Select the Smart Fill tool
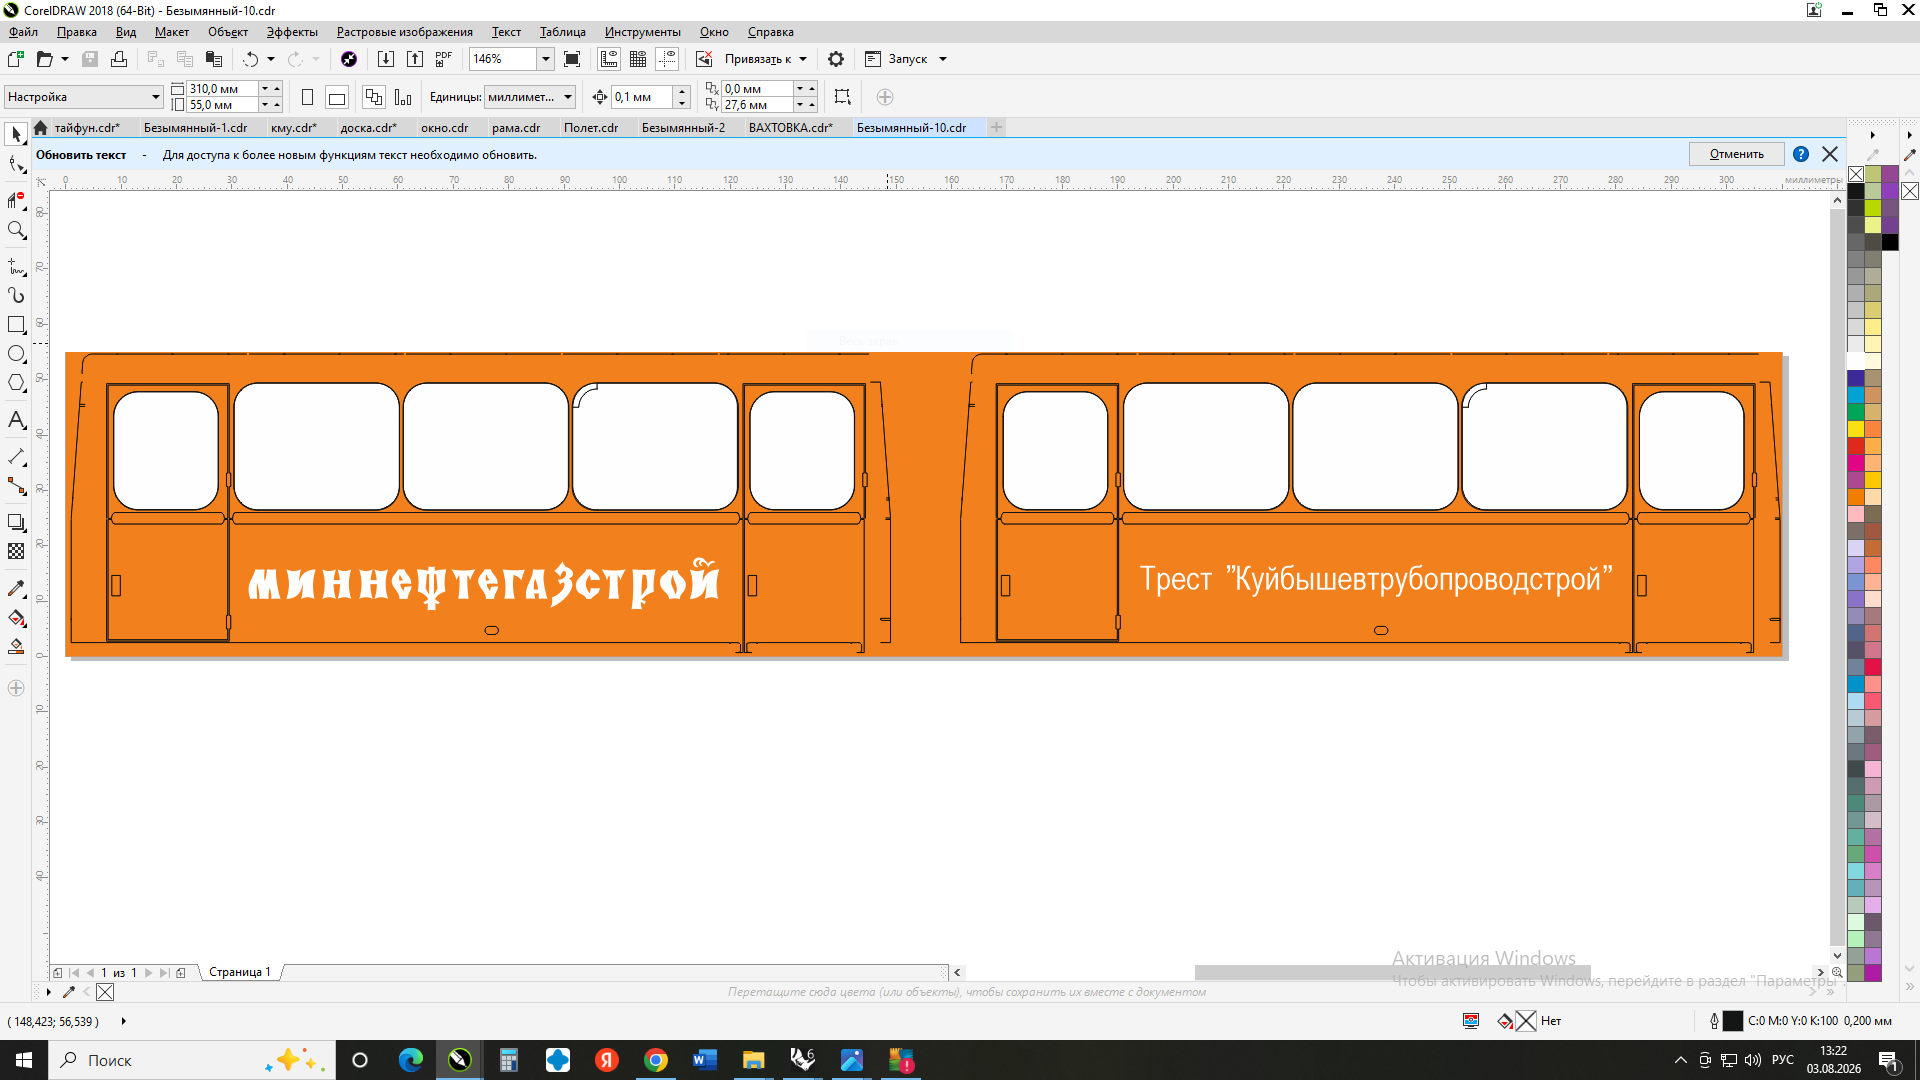Screen dimensions: 1920x1080 [x=16, y=647]
